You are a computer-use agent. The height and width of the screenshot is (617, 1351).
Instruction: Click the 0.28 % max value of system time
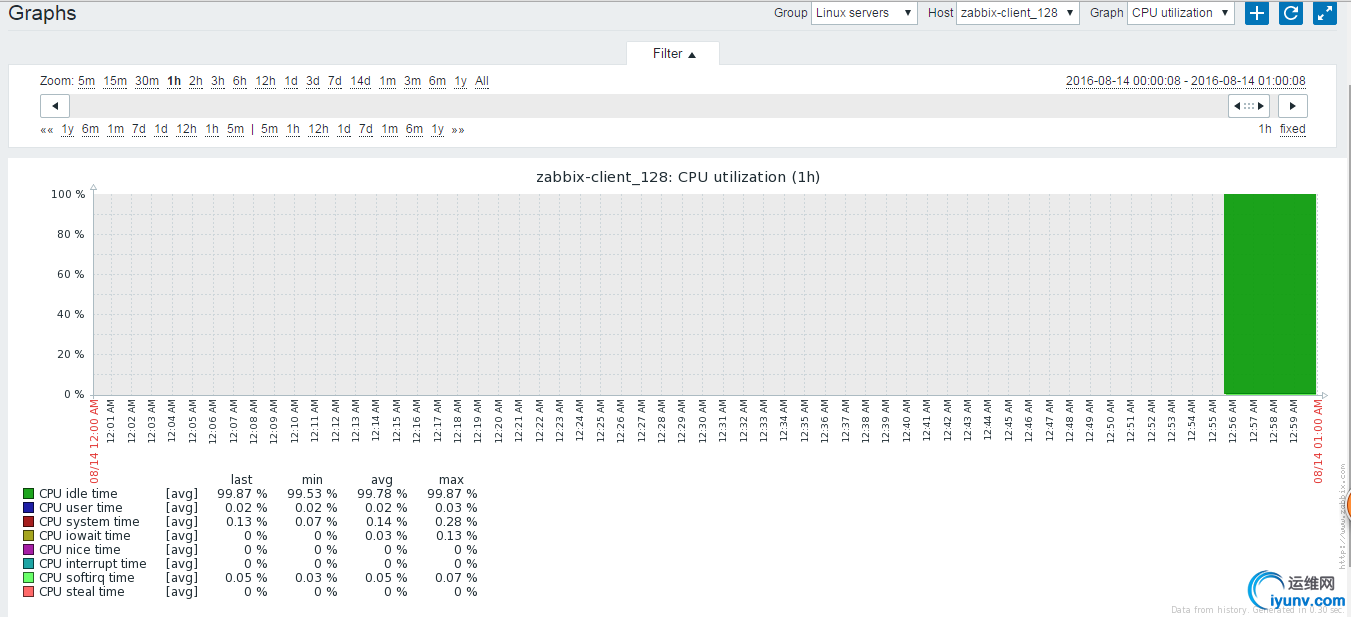point(455,522)
